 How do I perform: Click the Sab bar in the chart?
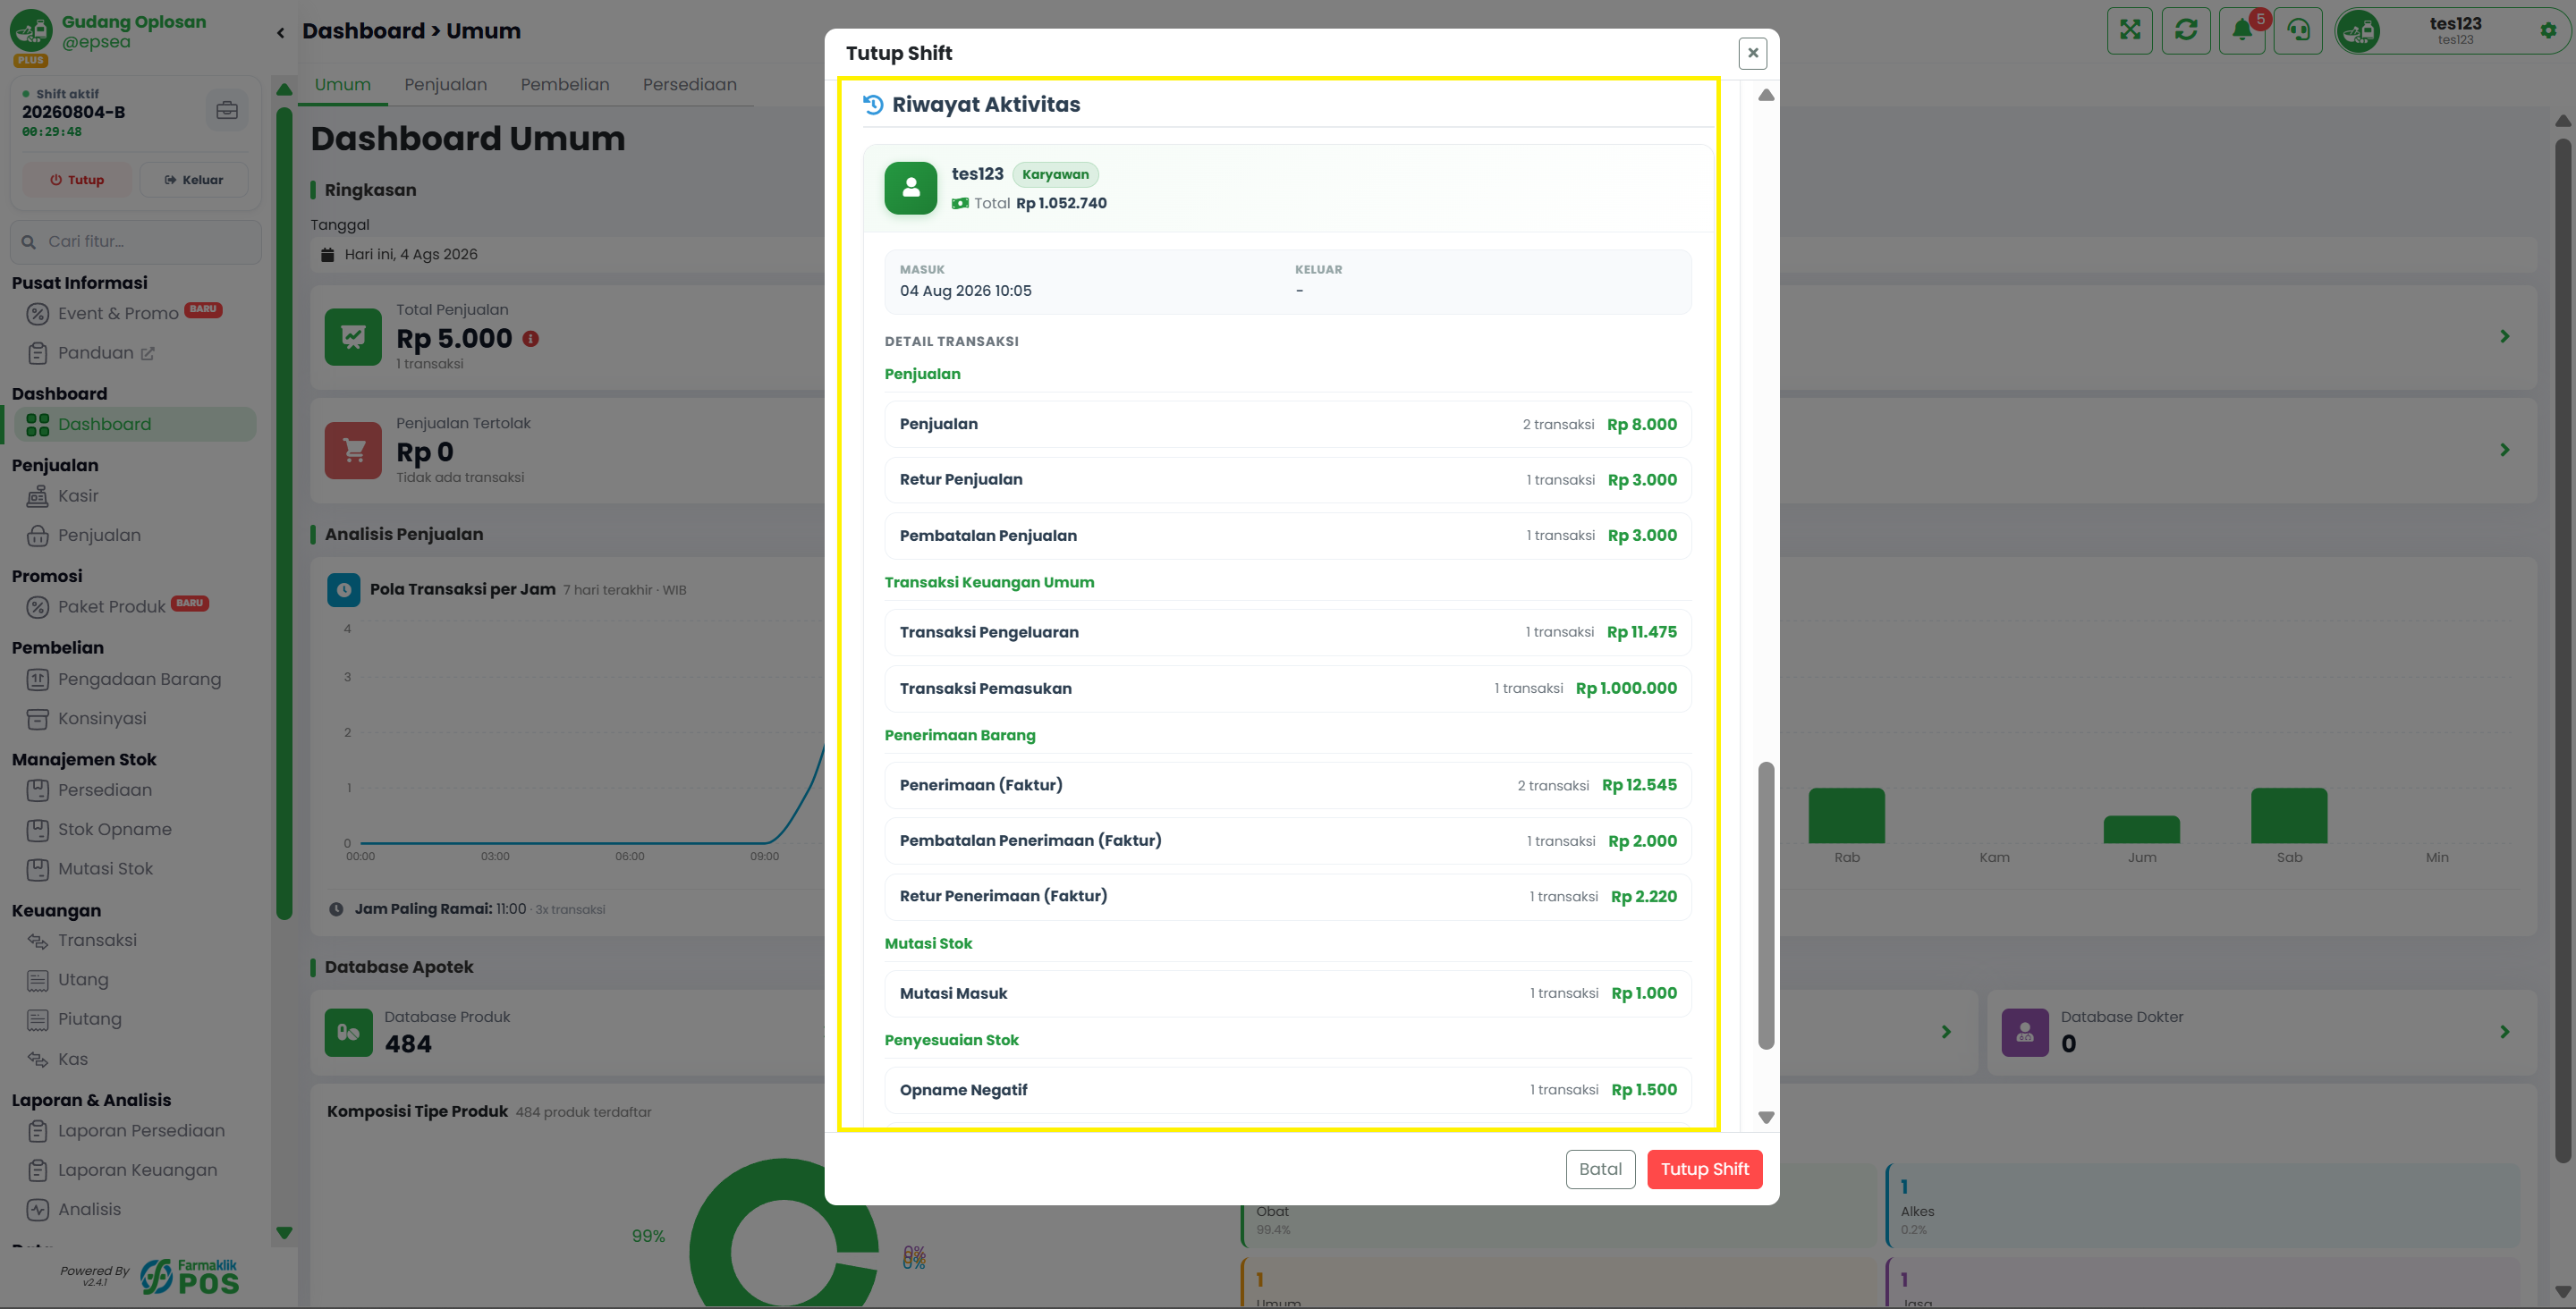(x=2288, y=816)
